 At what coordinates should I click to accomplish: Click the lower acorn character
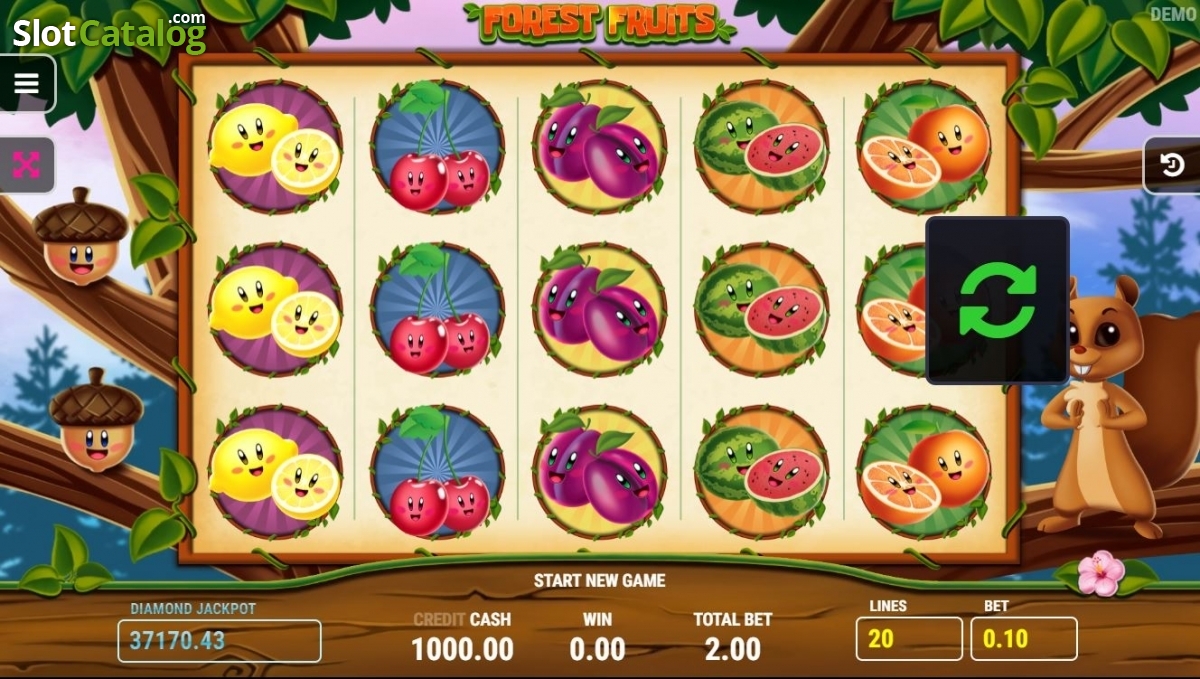[x=97, y=420]
